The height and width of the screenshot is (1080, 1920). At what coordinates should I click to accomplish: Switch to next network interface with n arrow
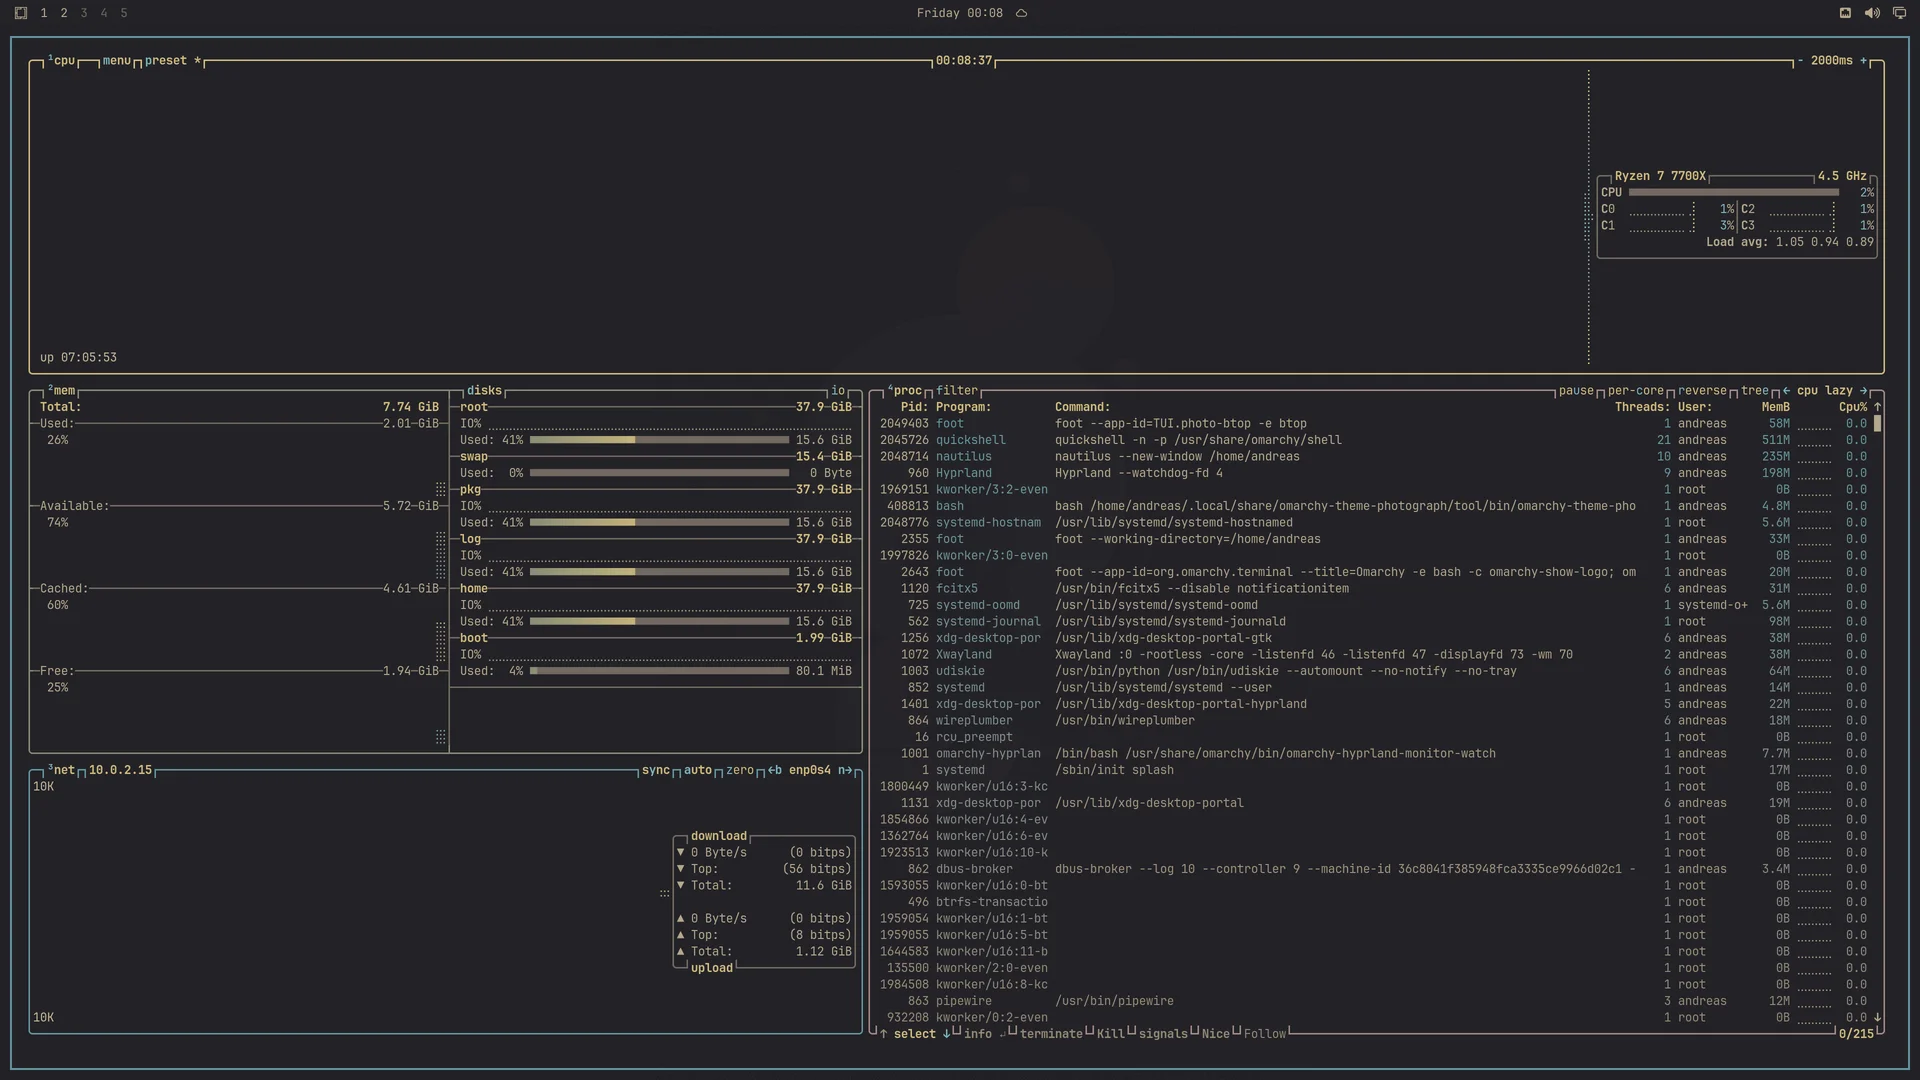845,770
